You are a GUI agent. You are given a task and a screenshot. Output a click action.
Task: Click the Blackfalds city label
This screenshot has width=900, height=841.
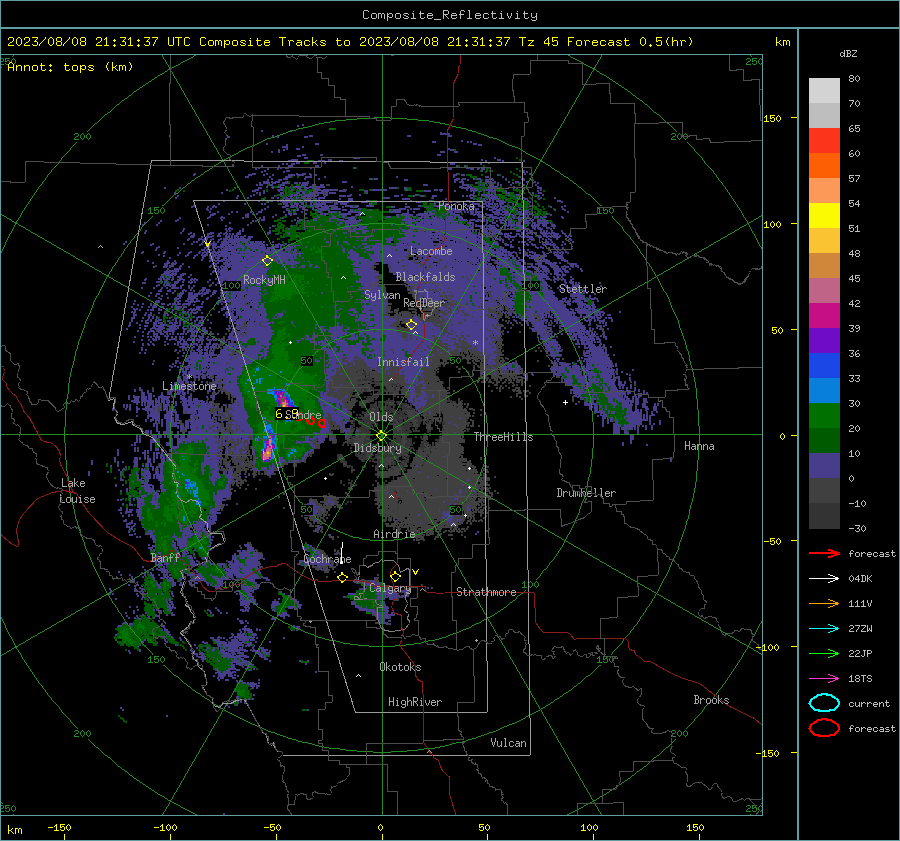pyautogui.click(x=425, y=277)
